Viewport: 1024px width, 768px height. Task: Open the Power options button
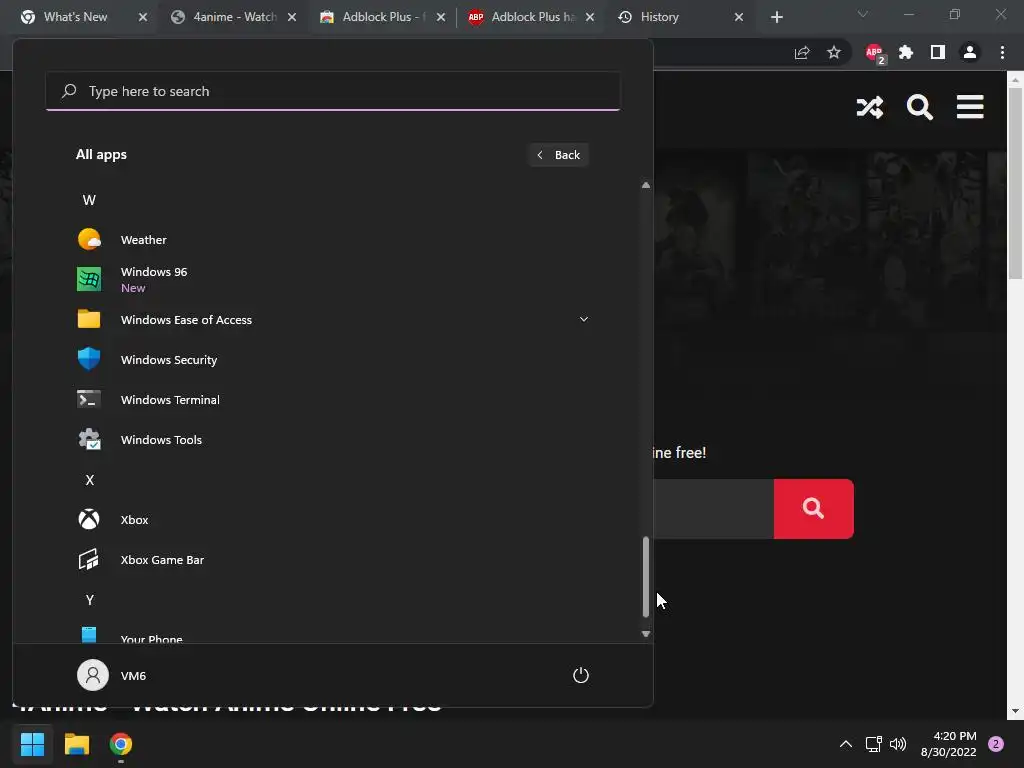point(581,675)
